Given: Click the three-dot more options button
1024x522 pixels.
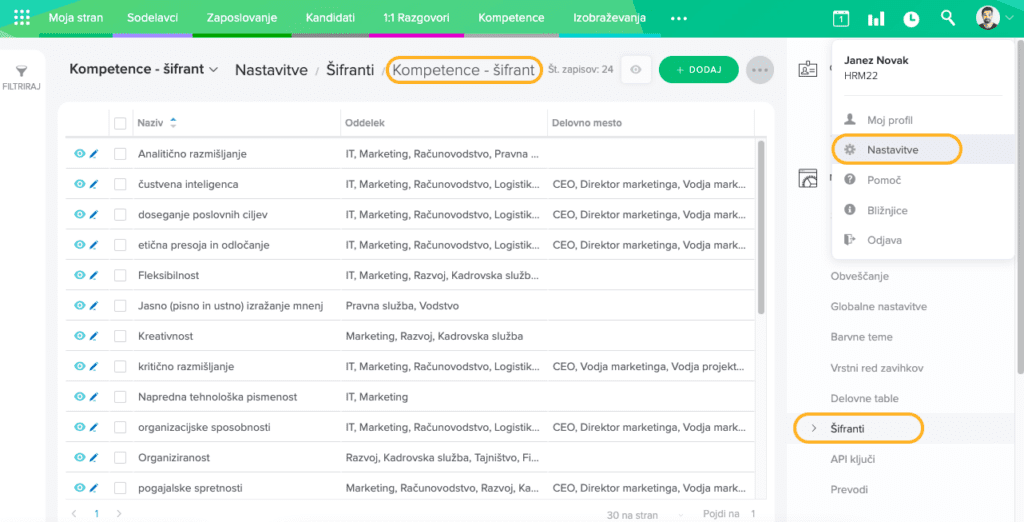Looking at the screenshot, I should coord(760,70).
